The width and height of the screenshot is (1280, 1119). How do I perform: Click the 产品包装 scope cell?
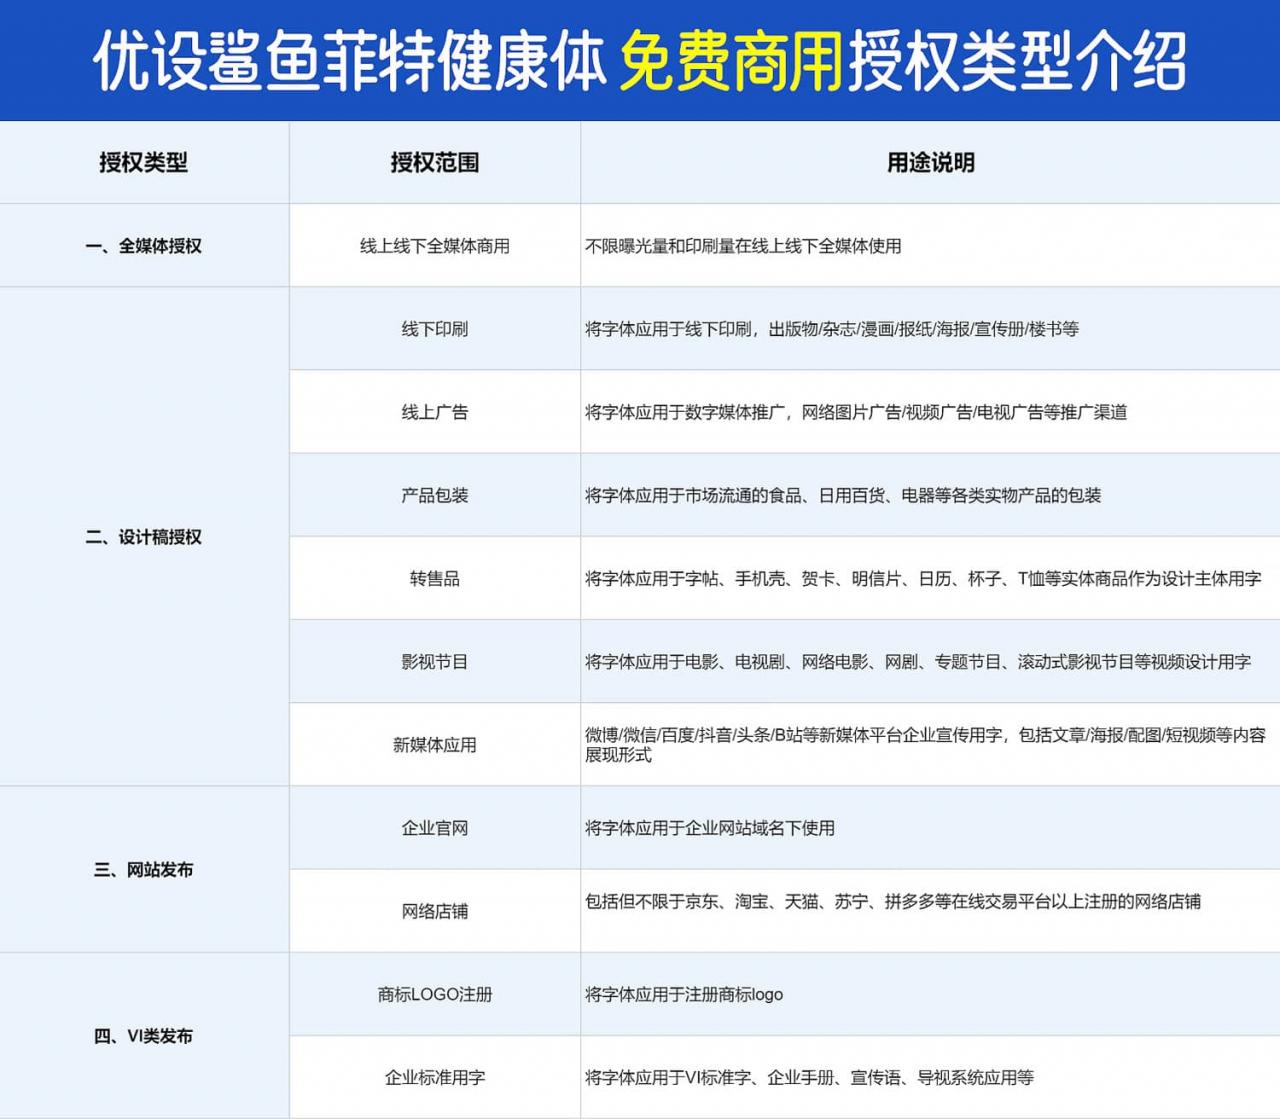434,494
